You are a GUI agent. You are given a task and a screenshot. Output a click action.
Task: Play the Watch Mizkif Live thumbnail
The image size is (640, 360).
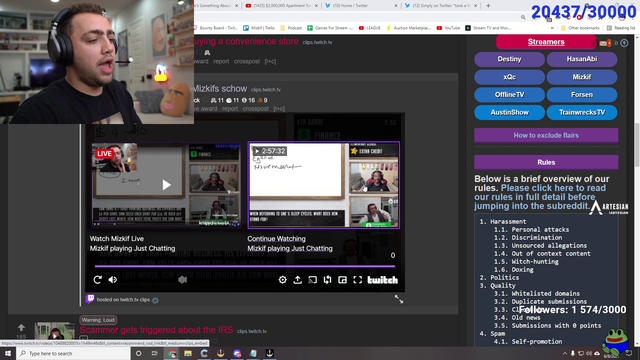coord(166,185)
